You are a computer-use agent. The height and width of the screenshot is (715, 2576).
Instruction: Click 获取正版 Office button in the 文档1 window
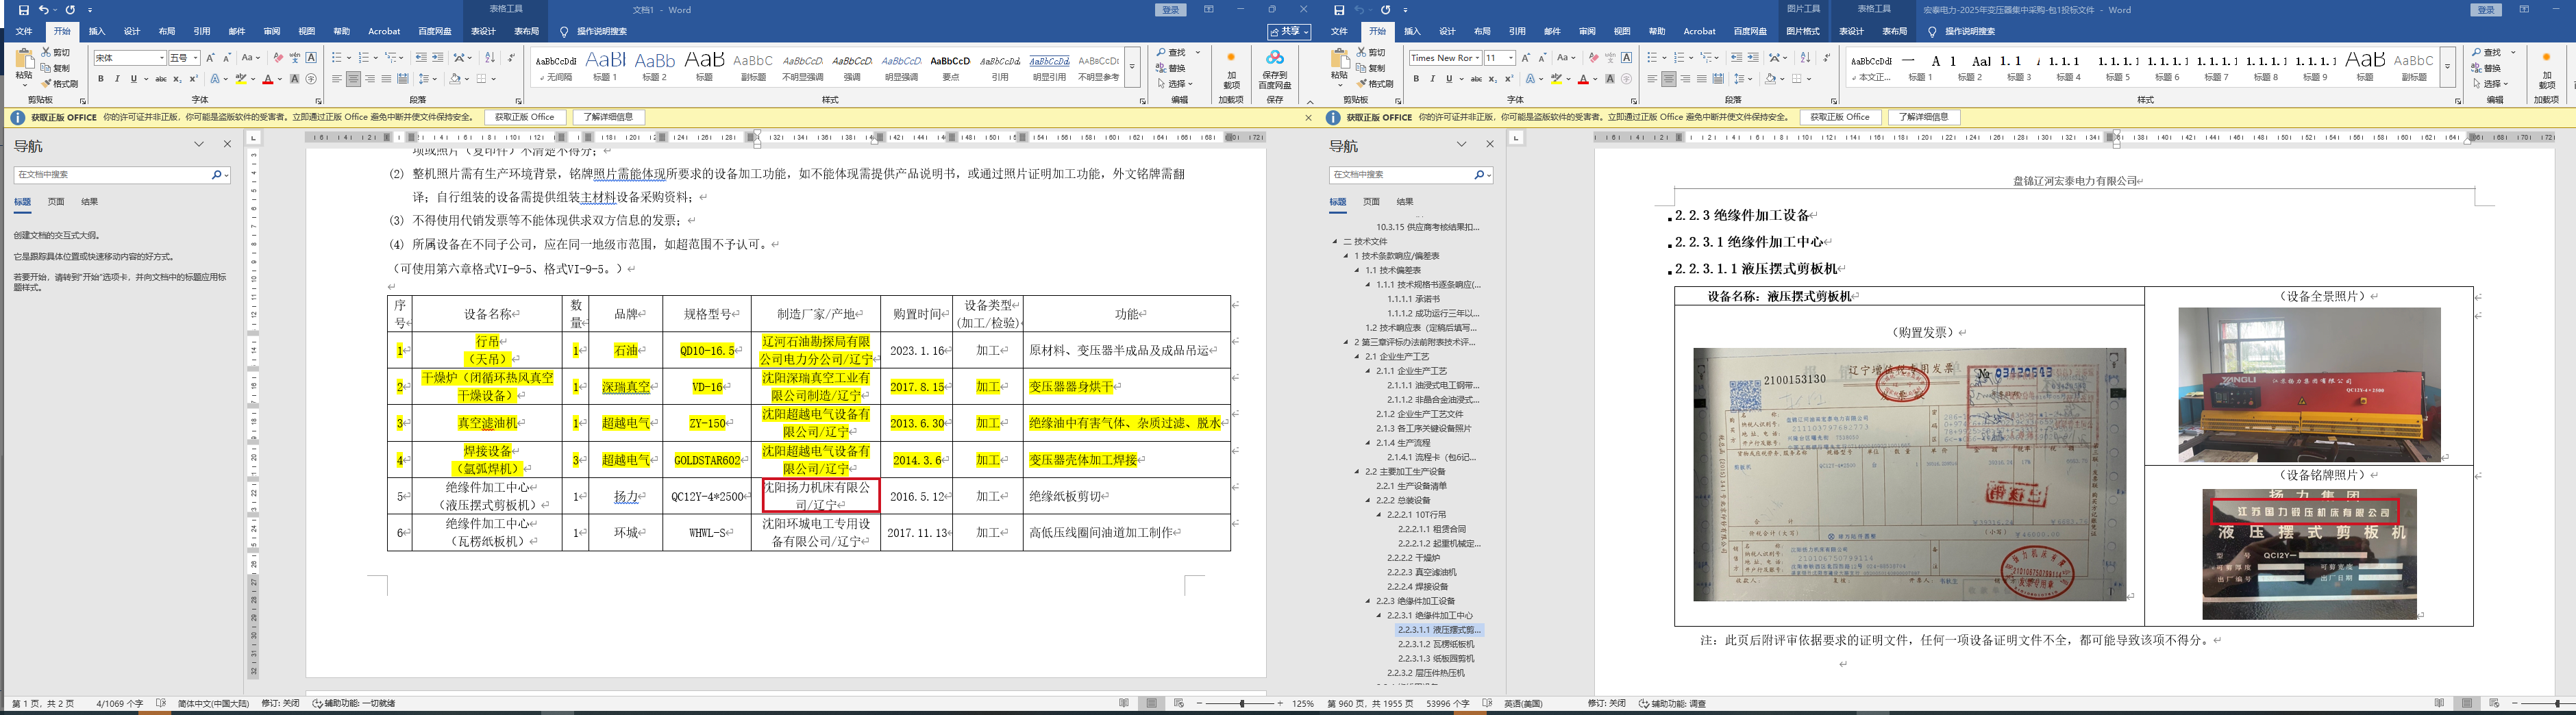click(524, 117)
